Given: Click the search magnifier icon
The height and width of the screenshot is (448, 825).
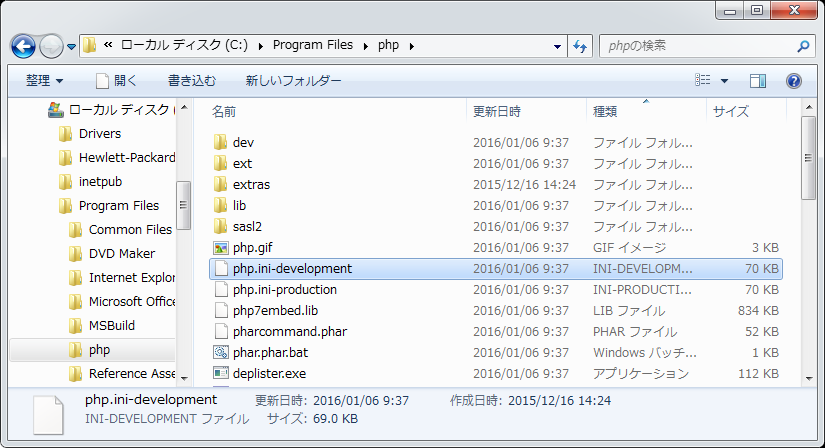Looking at the screenshot, I should [803, 46].
